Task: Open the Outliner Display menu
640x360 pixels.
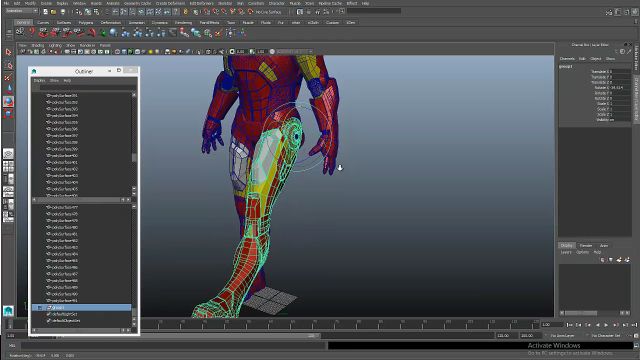Action: pyautogui.click(x=39, y=80)
